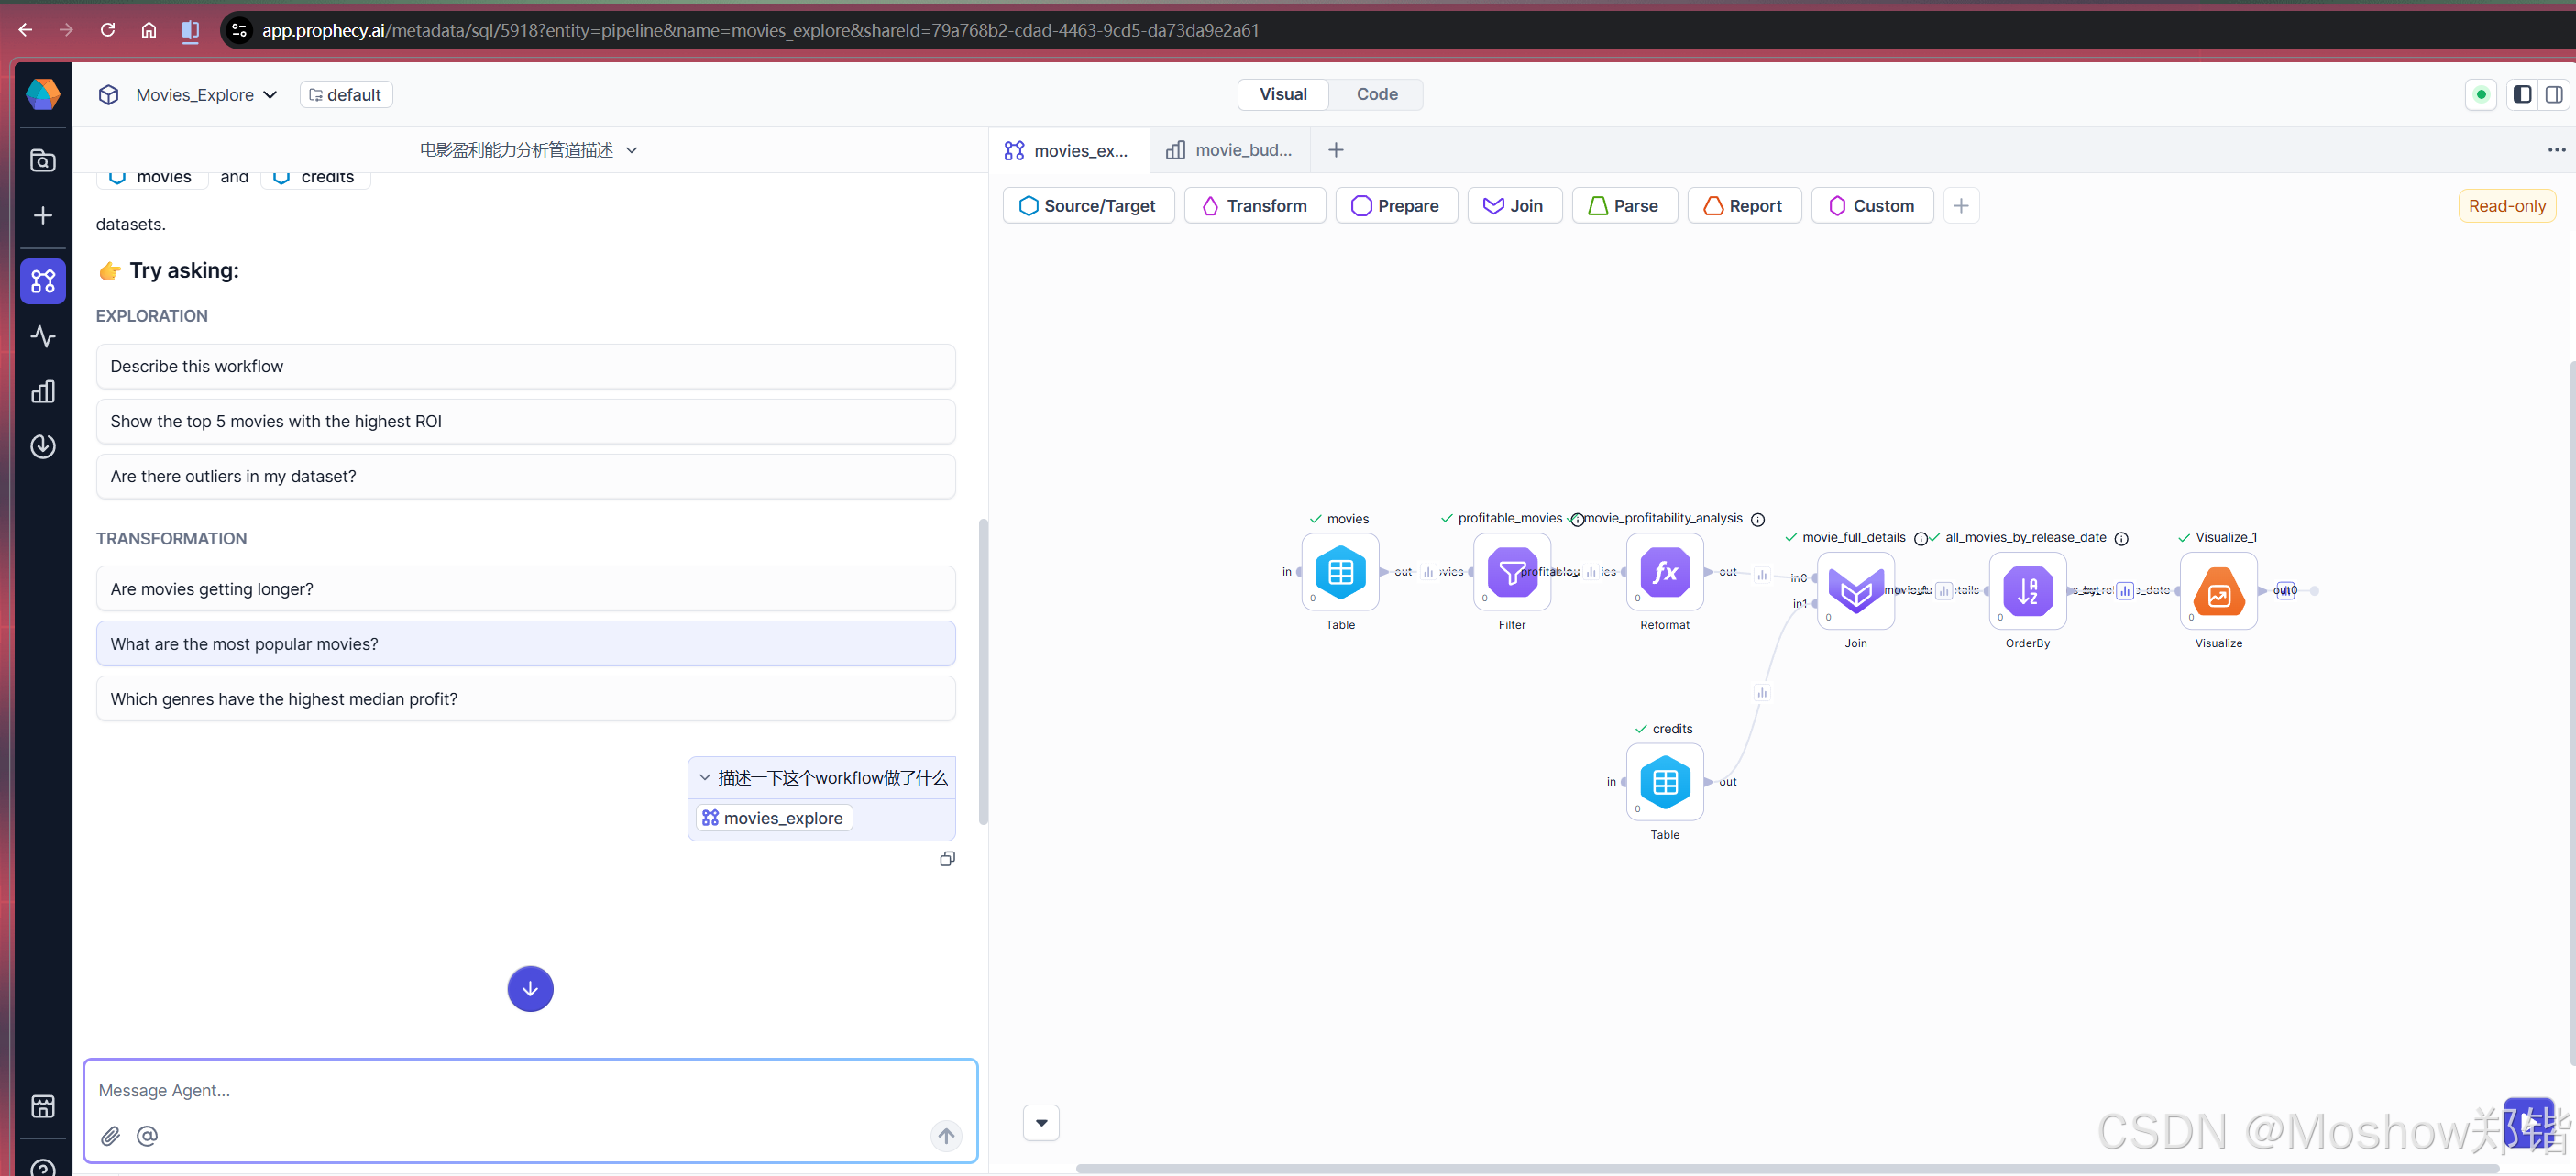Screen dimensions: 2576x1176
Task: Toggle the left panel layout button
Action: tap(2522, 94)
